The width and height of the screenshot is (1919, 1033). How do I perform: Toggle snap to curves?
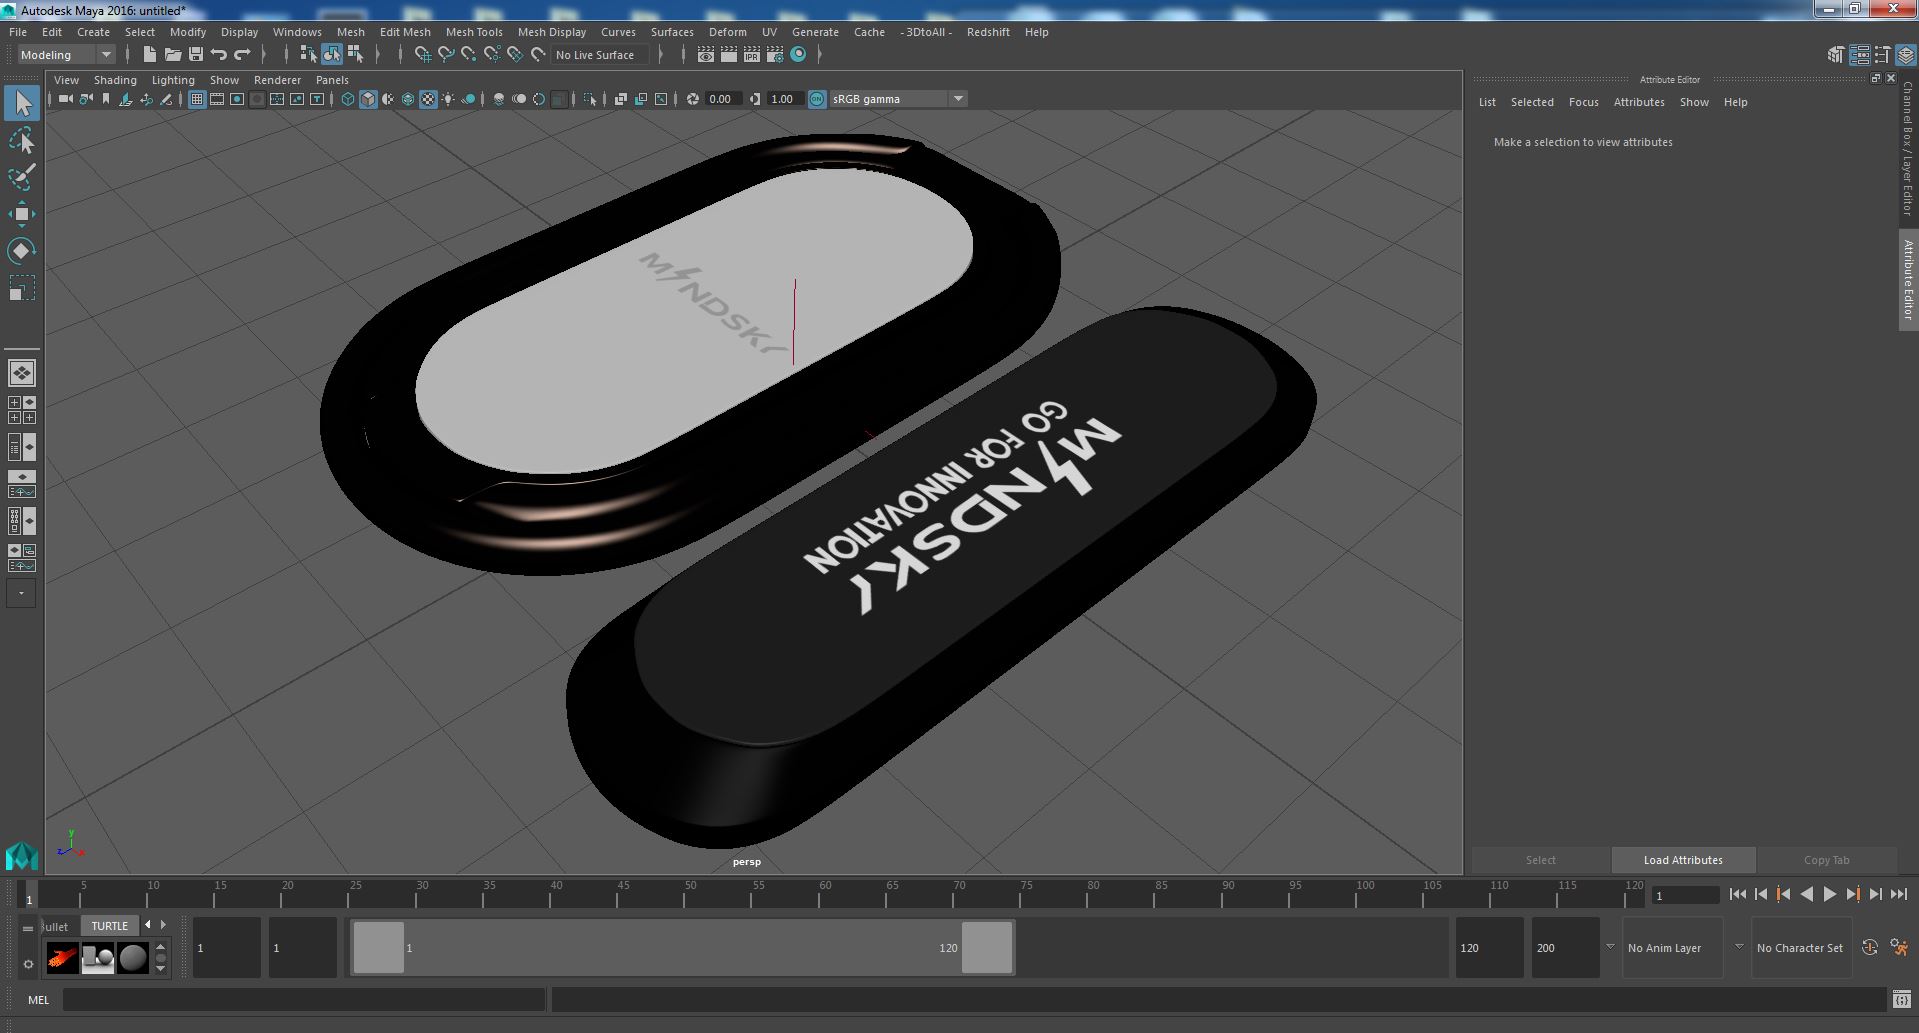[x=446, y=55]
